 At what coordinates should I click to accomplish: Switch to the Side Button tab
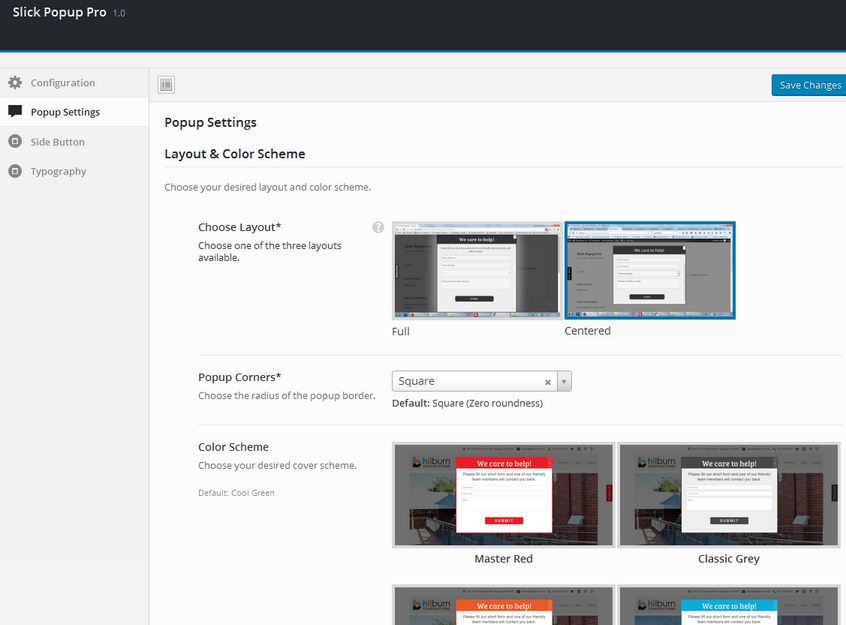pyautogui.click(x=74, y=142)
